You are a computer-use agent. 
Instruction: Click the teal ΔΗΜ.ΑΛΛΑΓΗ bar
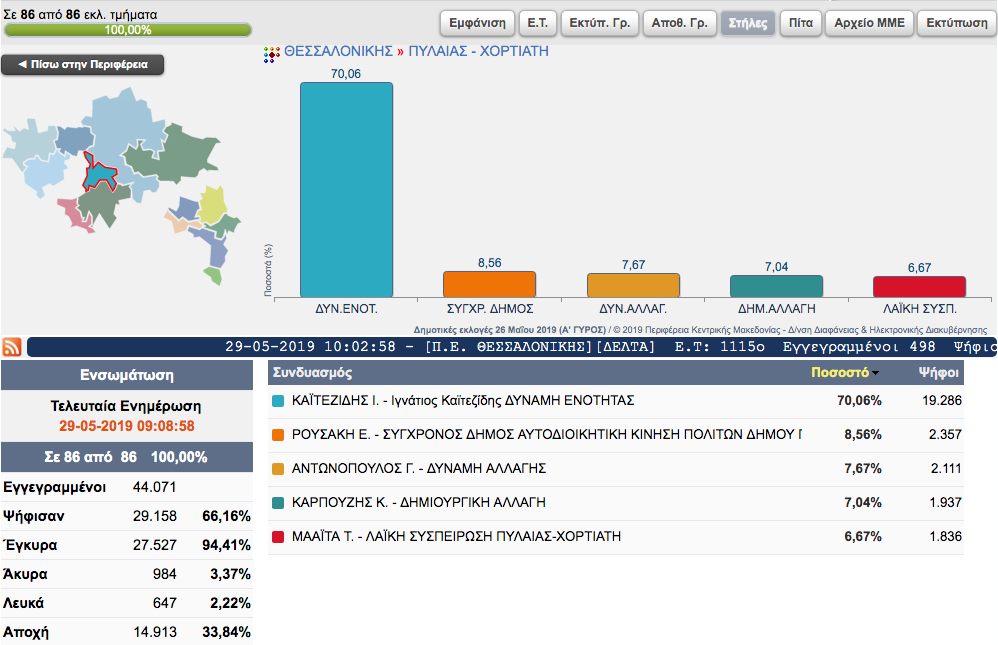tap(777, 287)
